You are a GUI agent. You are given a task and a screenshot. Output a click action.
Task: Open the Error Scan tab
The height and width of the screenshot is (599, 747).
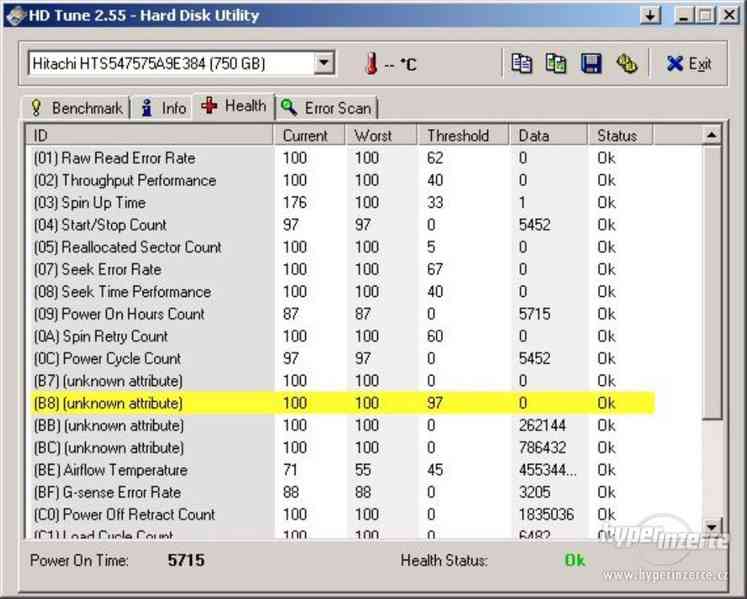pos(327,108)
